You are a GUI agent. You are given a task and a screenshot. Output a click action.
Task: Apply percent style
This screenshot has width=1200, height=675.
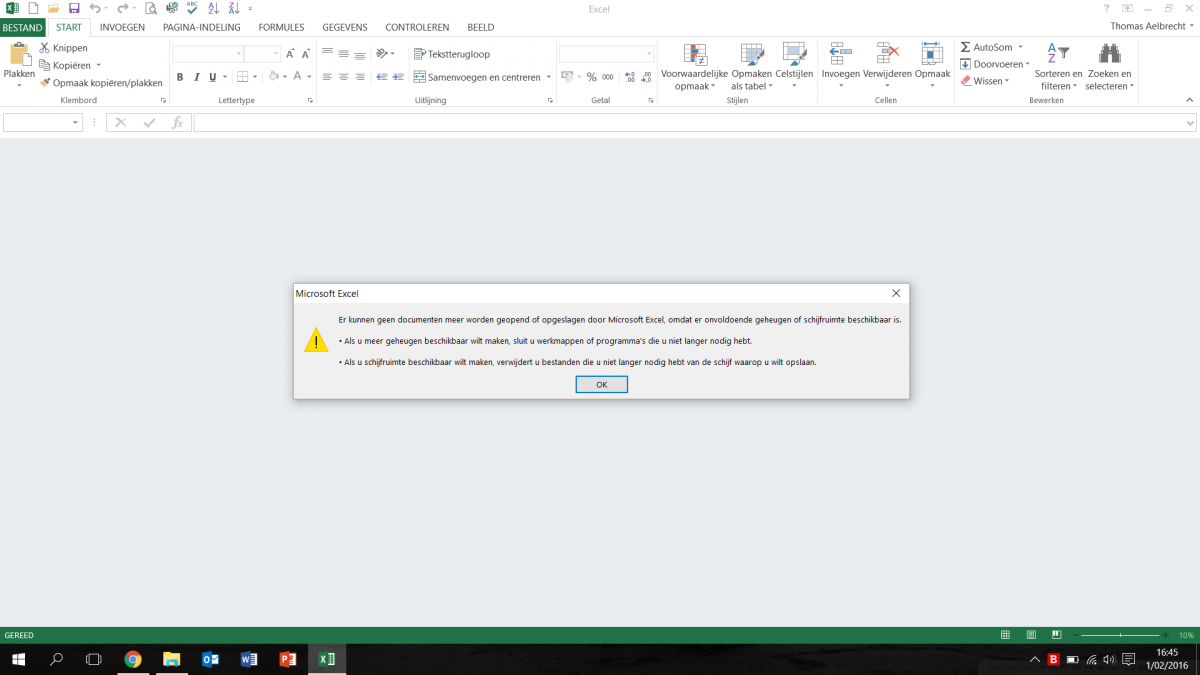(591, 77)
